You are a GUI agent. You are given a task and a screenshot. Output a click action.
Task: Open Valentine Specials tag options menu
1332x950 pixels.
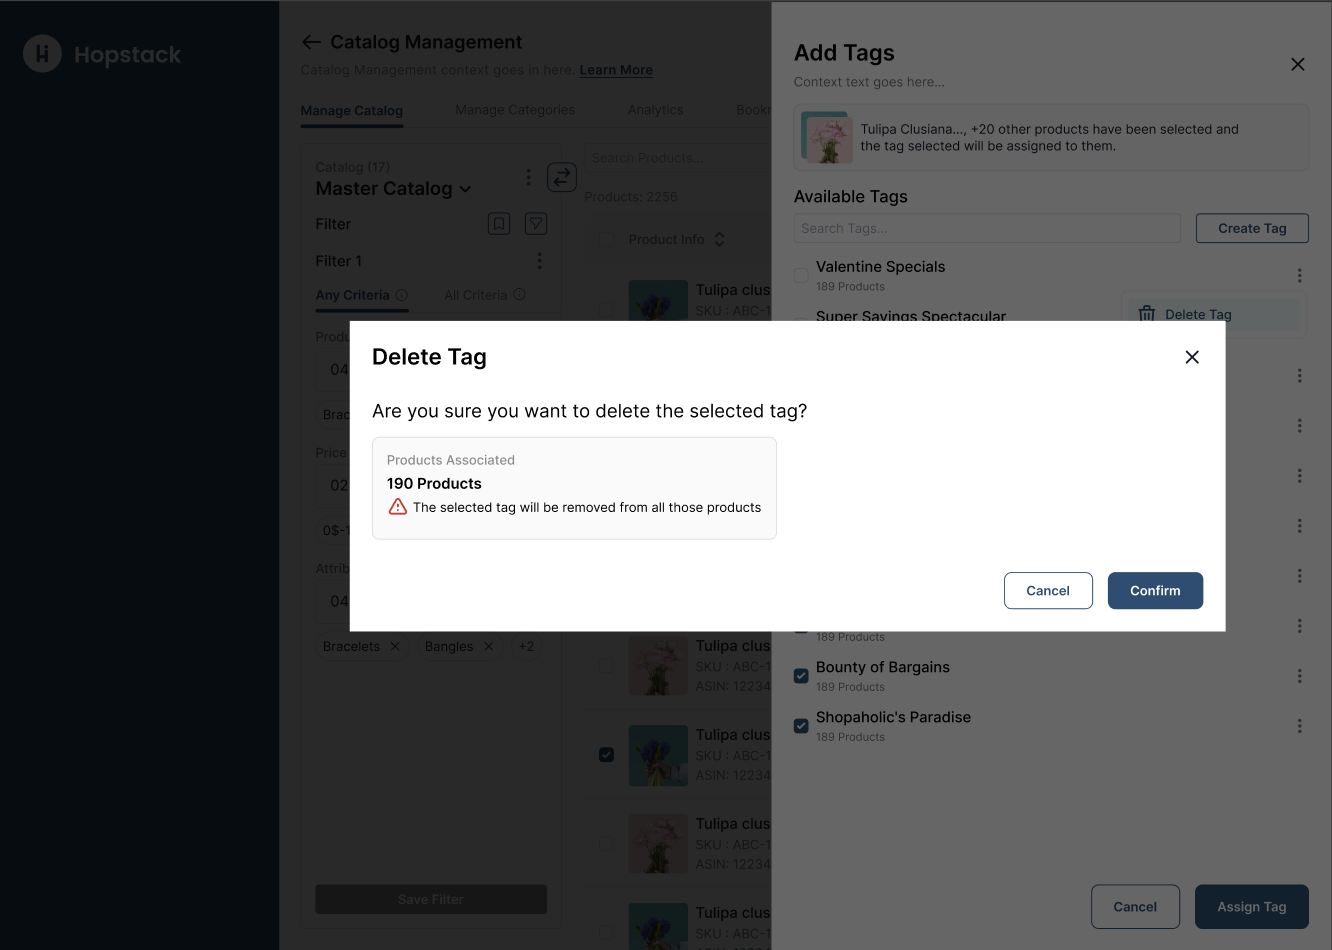1299,276
